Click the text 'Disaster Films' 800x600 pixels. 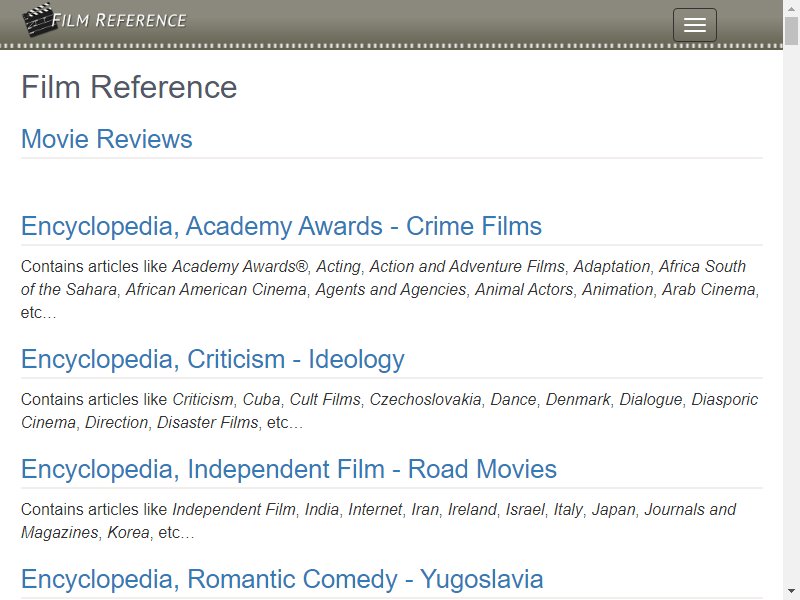(208, 422)
